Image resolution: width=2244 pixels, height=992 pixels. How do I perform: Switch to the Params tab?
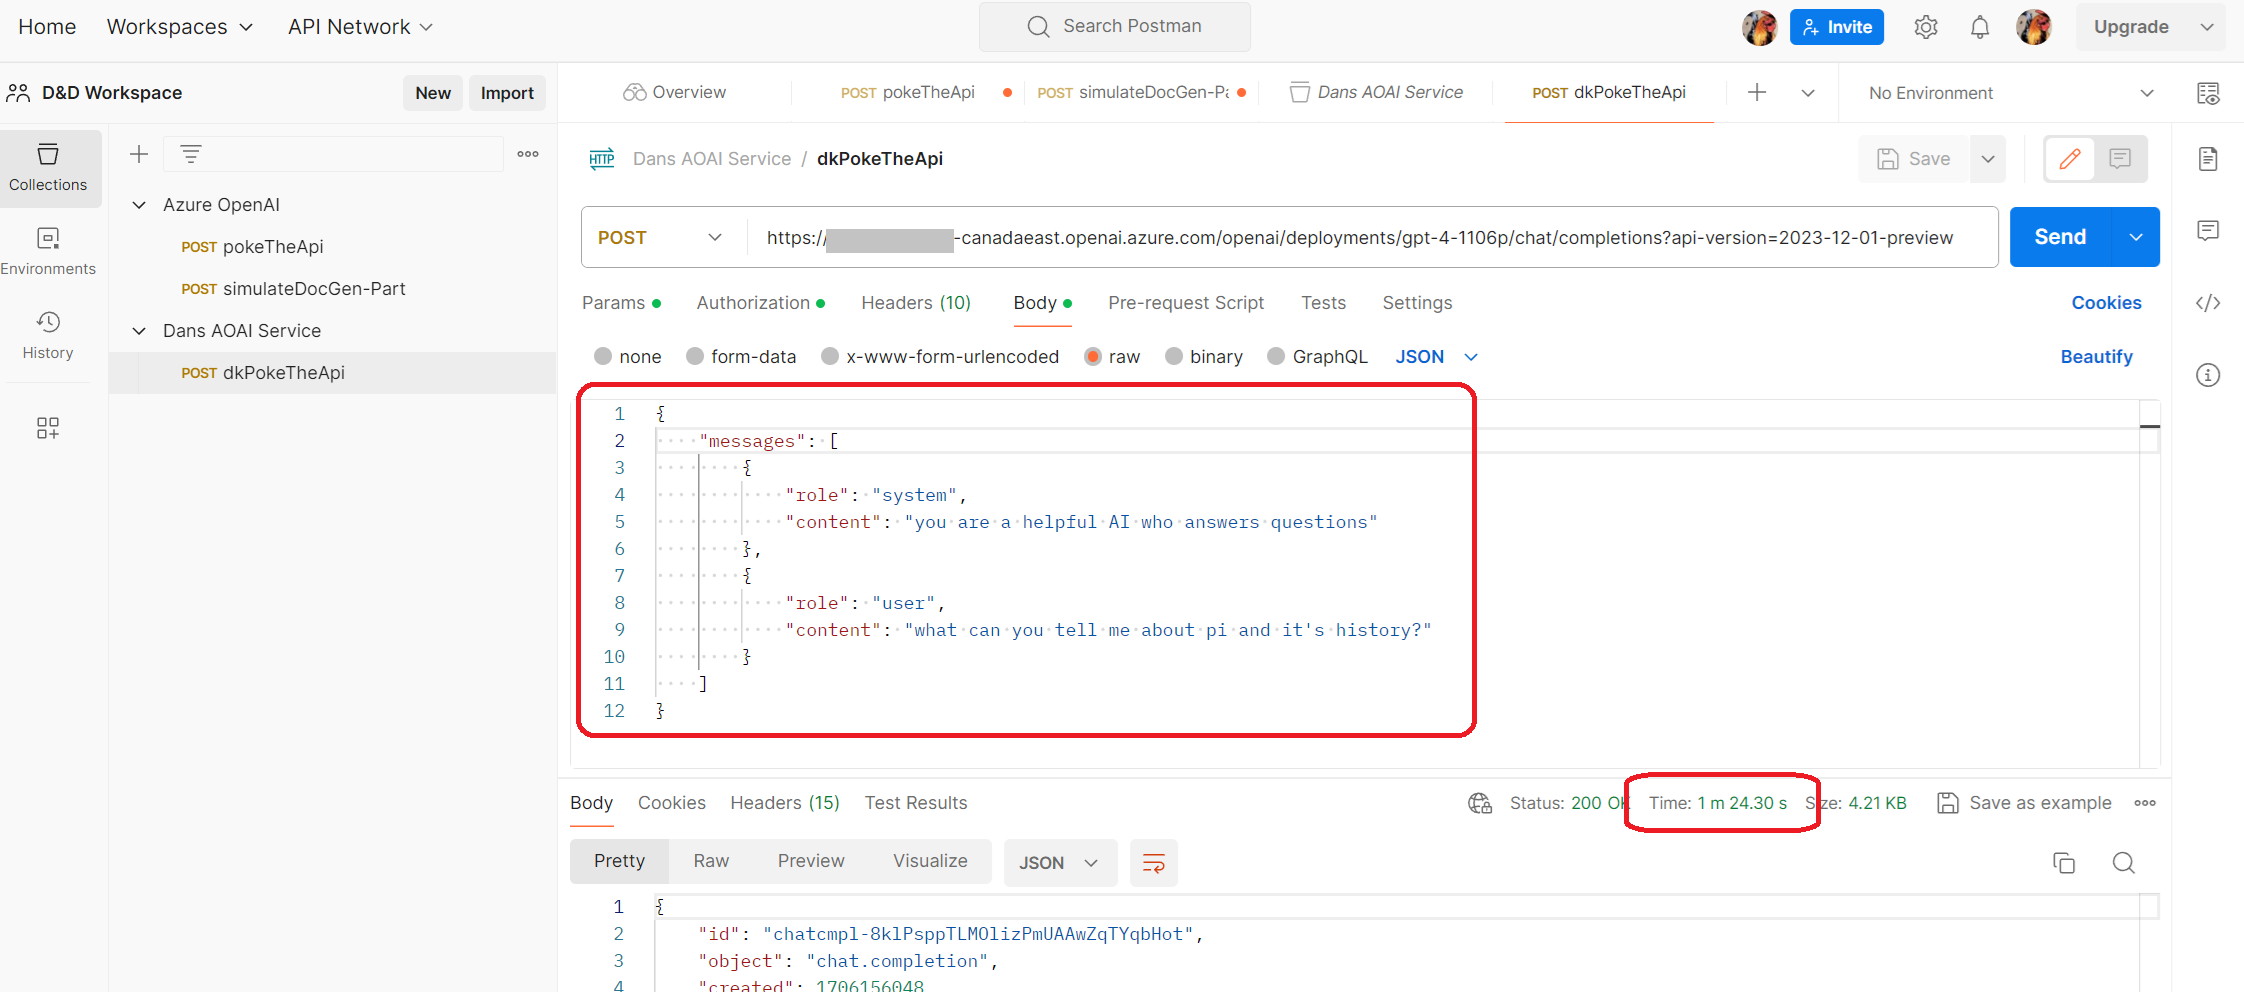click(x=621, y=303)
